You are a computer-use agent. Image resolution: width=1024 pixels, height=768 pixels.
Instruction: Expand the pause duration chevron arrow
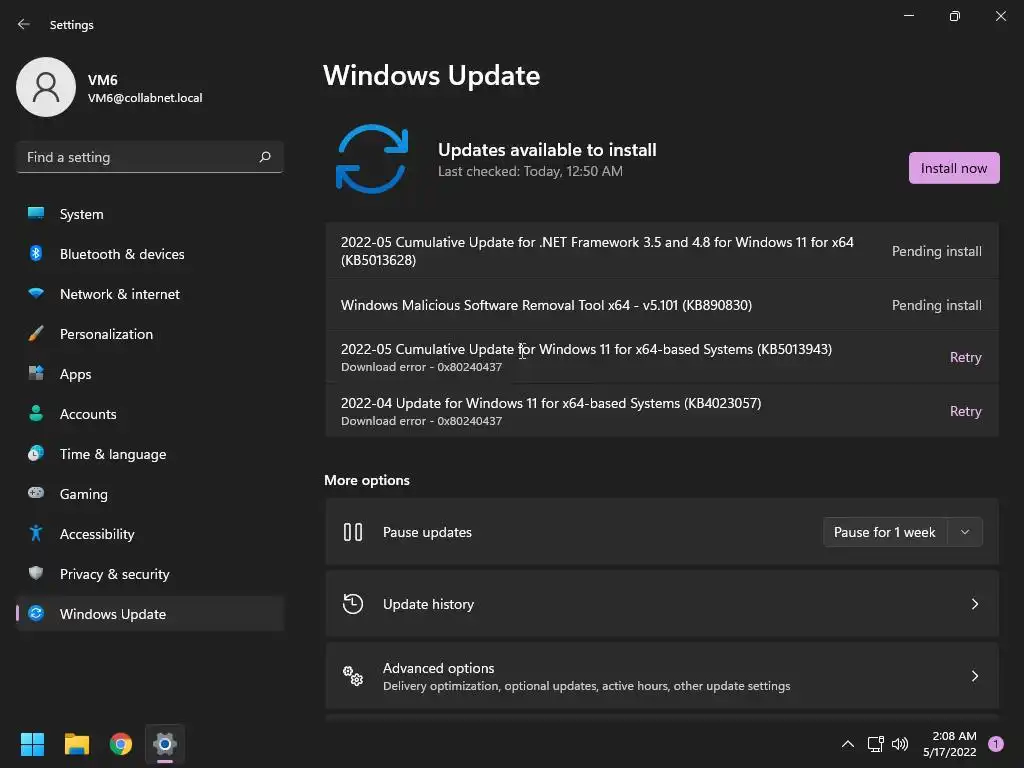(965, 532)
